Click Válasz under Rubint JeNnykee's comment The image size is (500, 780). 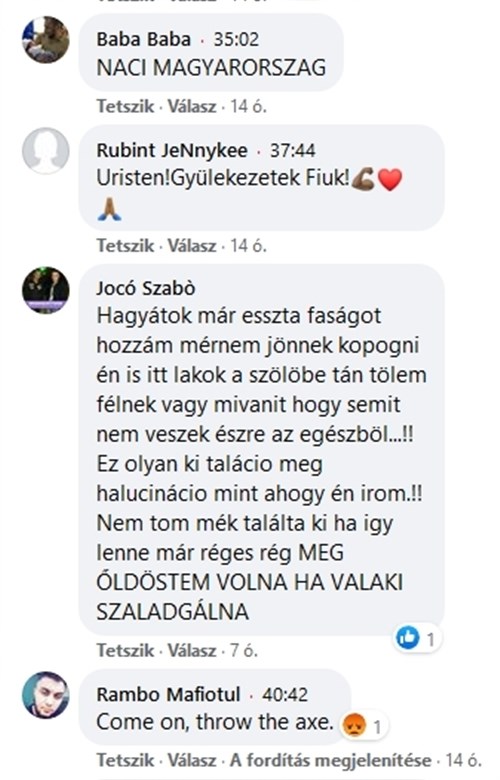192,246
